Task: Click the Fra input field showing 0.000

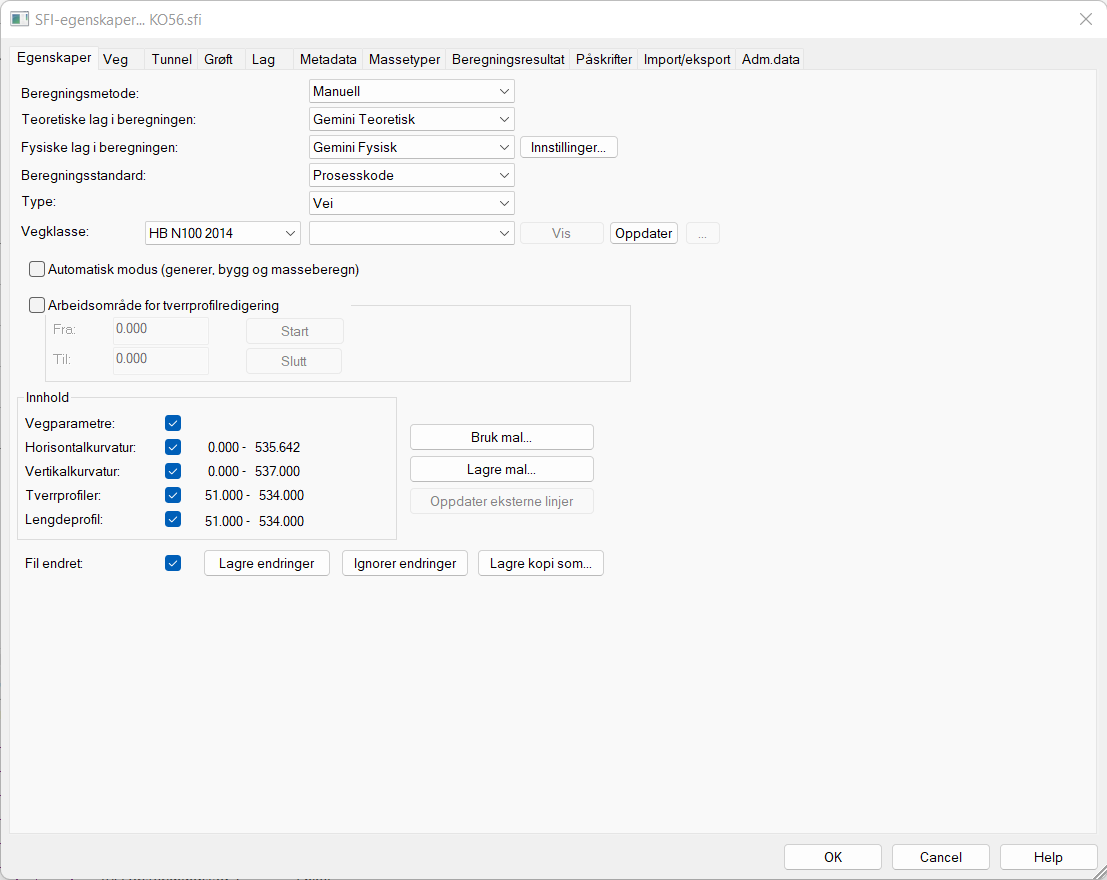Action: pyautogui.click(x=160, y=331)
